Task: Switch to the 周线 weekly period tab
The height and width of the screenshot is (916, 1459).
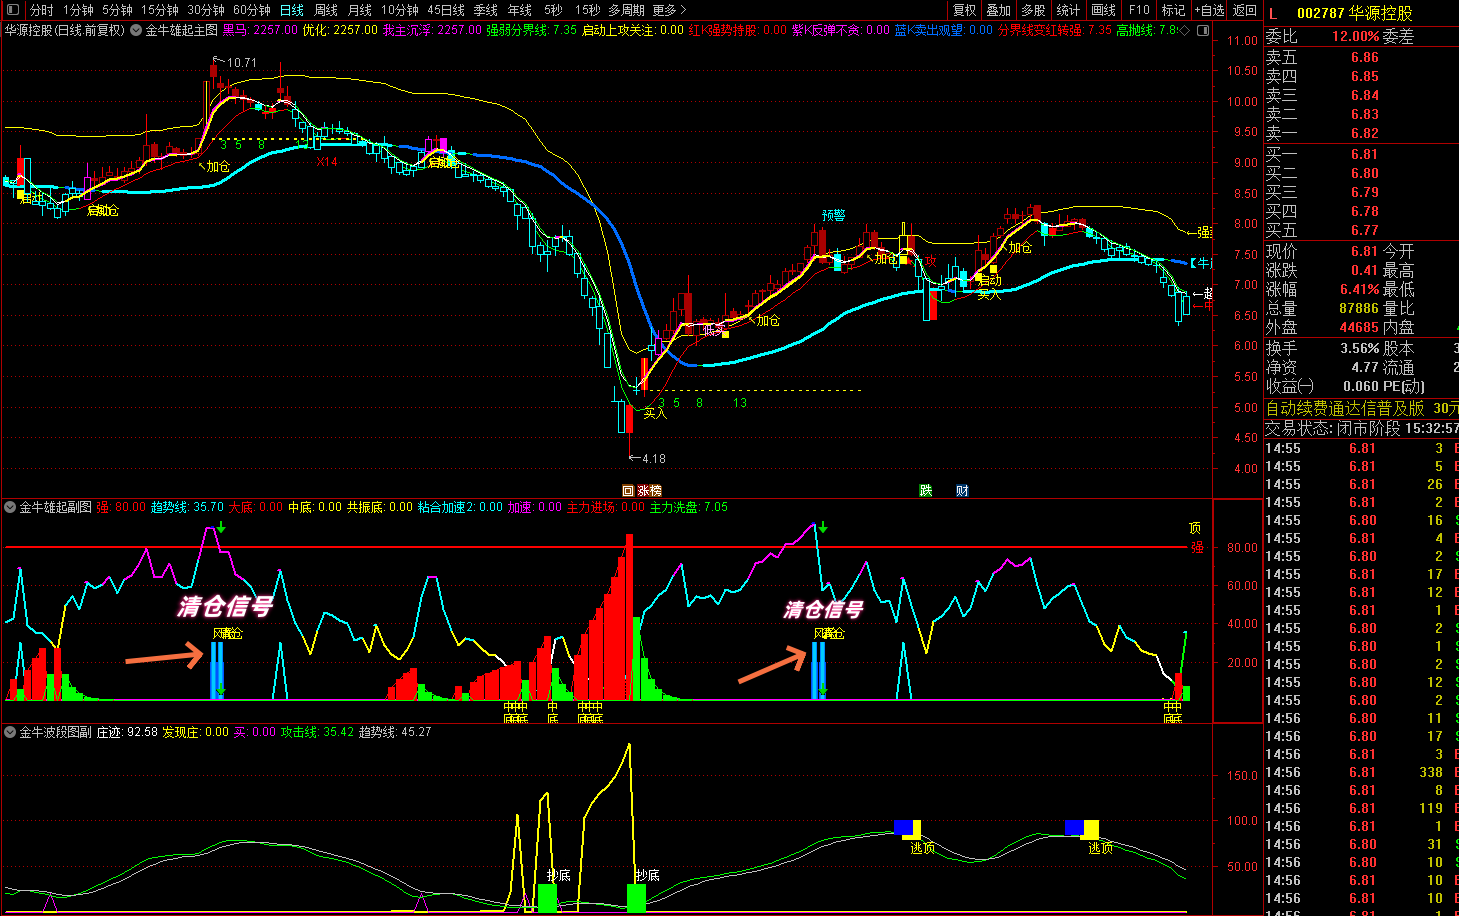Action: (x=326, y=10)
